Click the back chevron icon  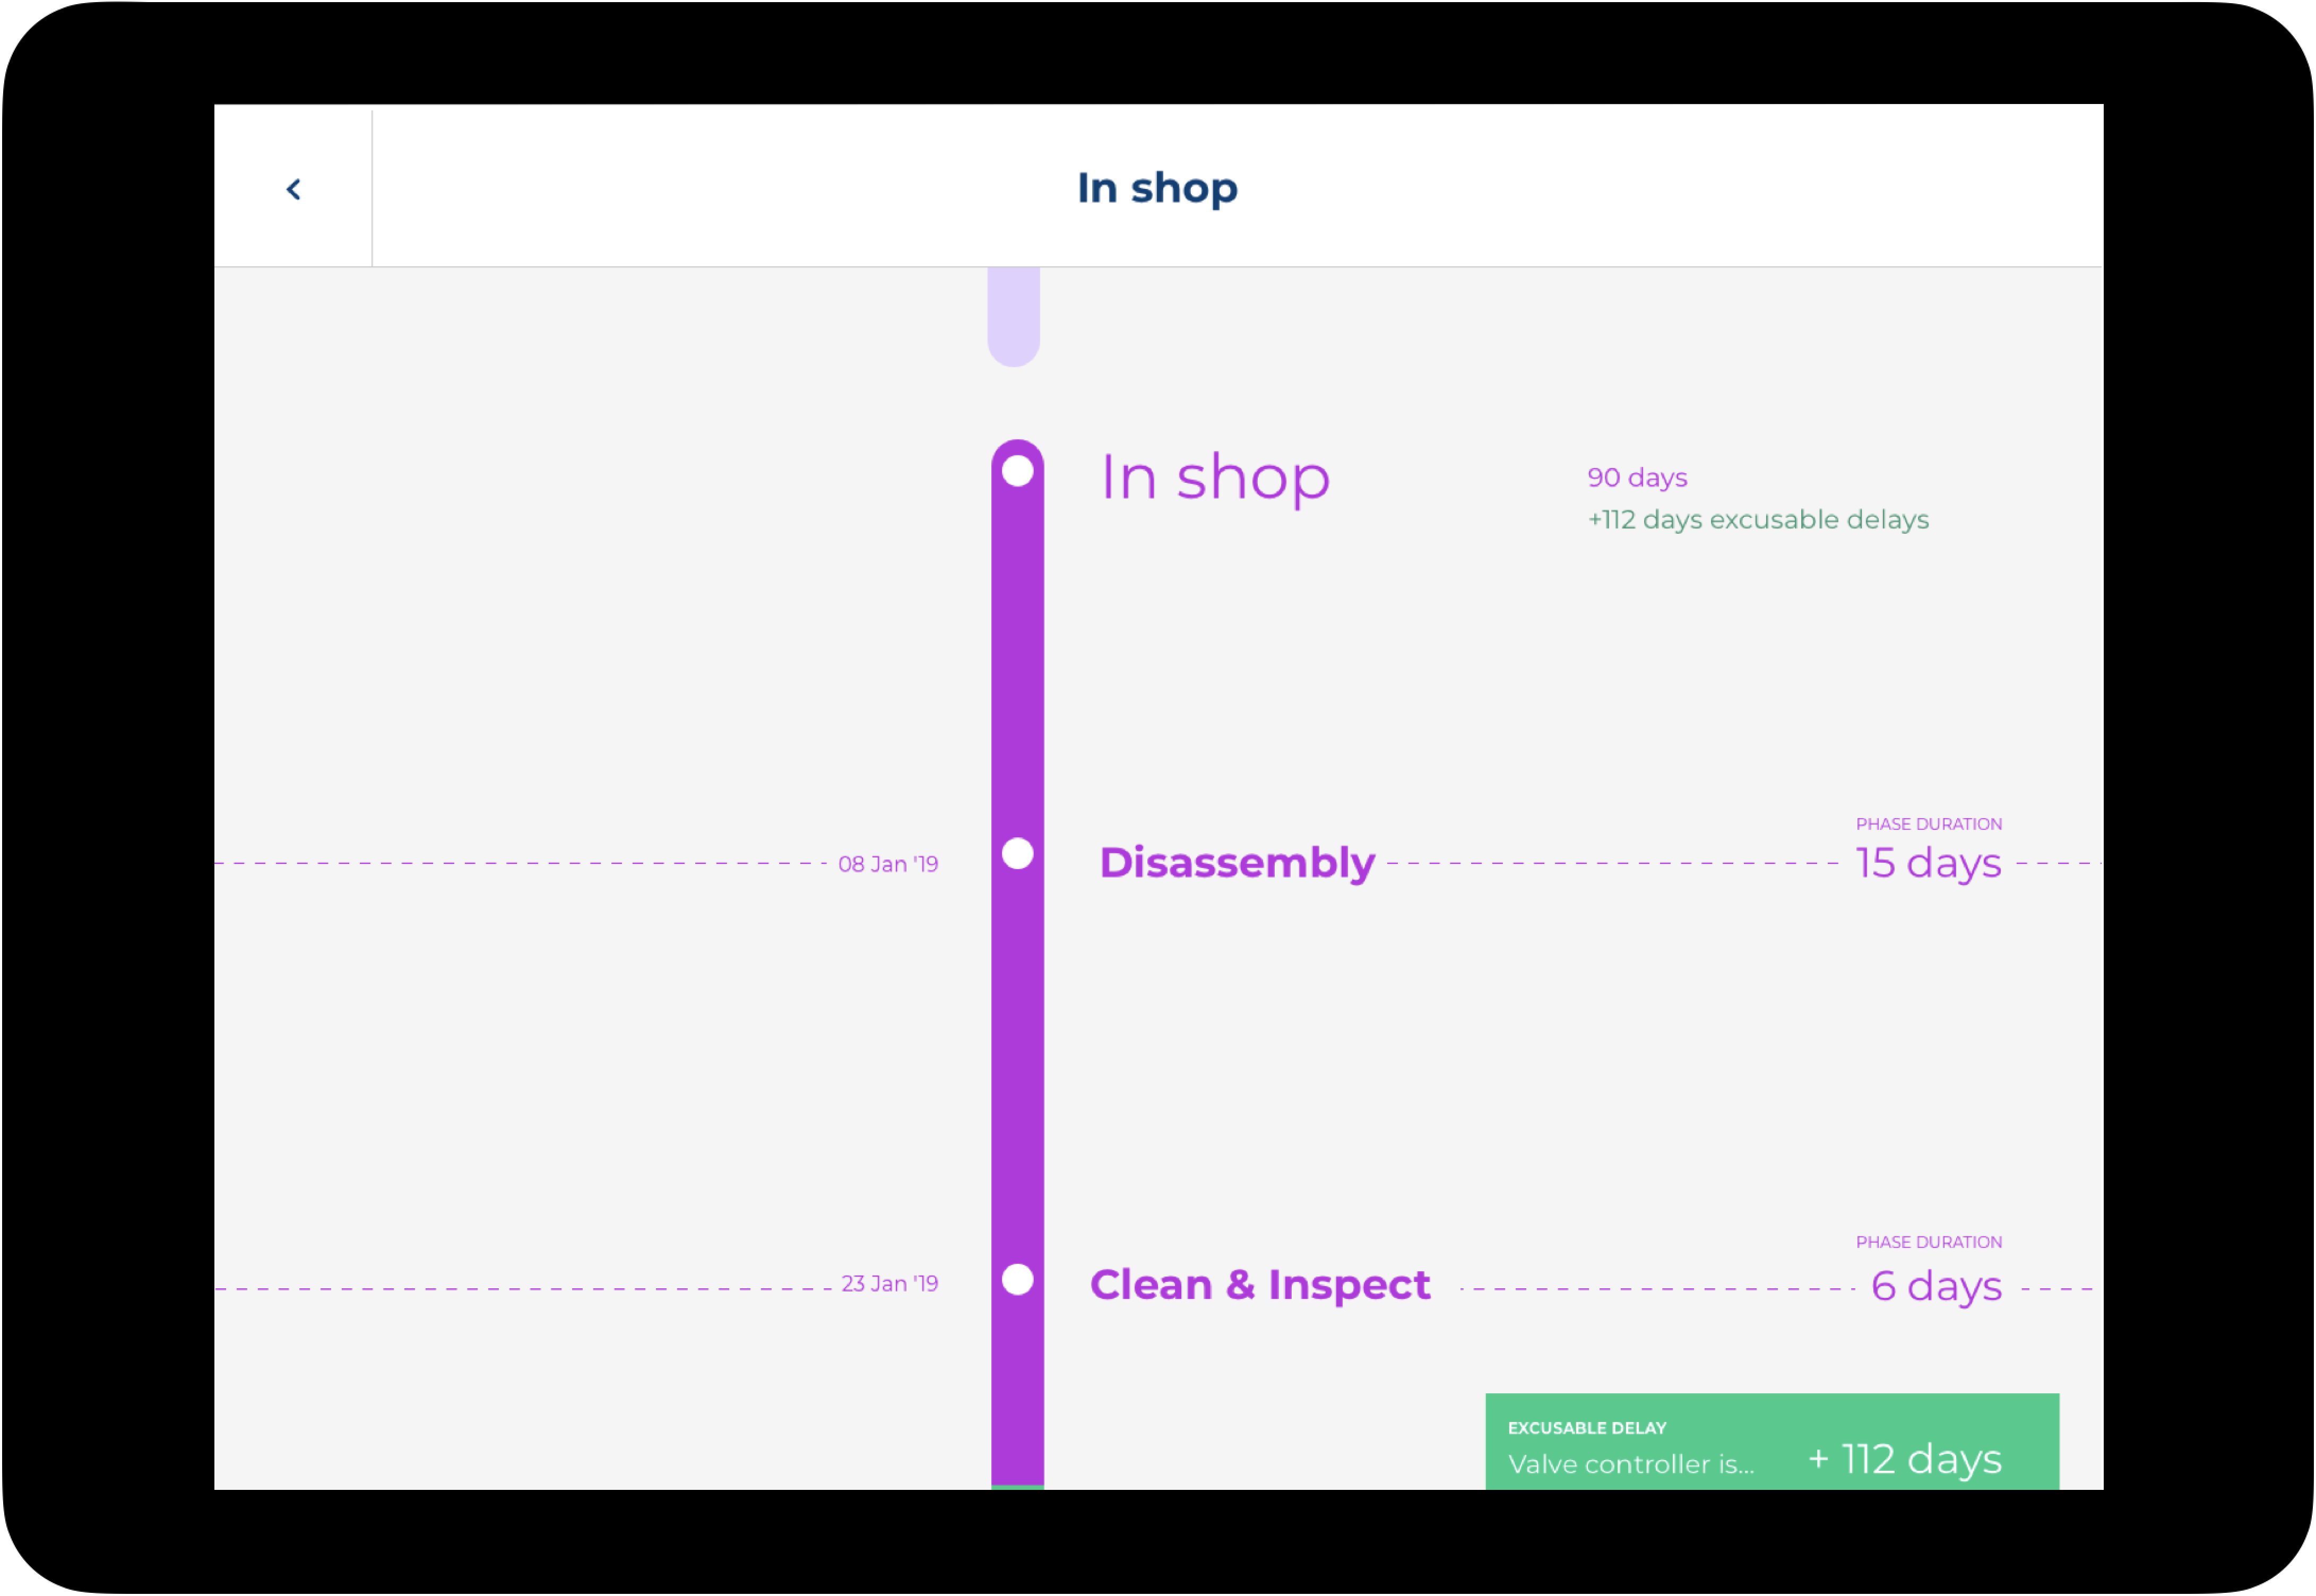coord(293,189)
